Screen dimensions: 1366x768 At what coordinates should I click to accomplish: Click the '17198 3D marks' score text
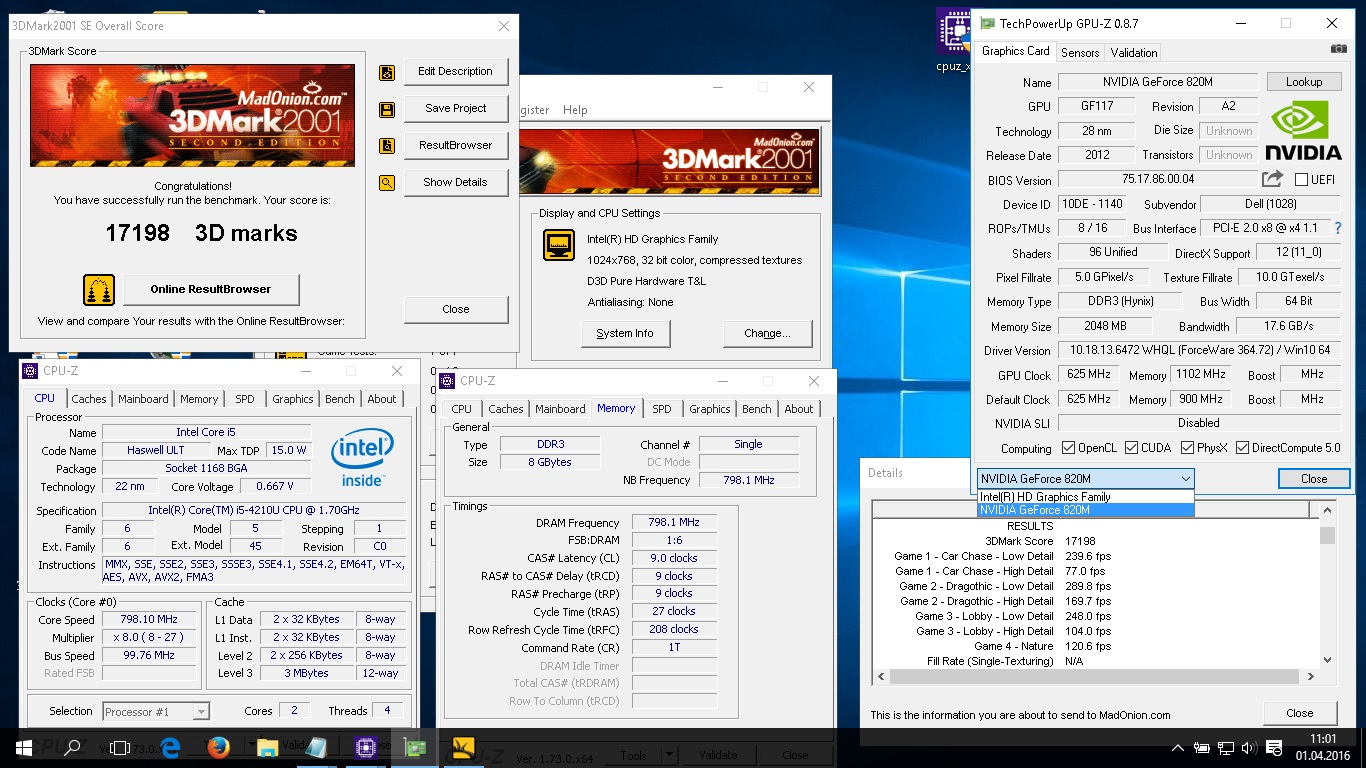click(x=201, y=234)
